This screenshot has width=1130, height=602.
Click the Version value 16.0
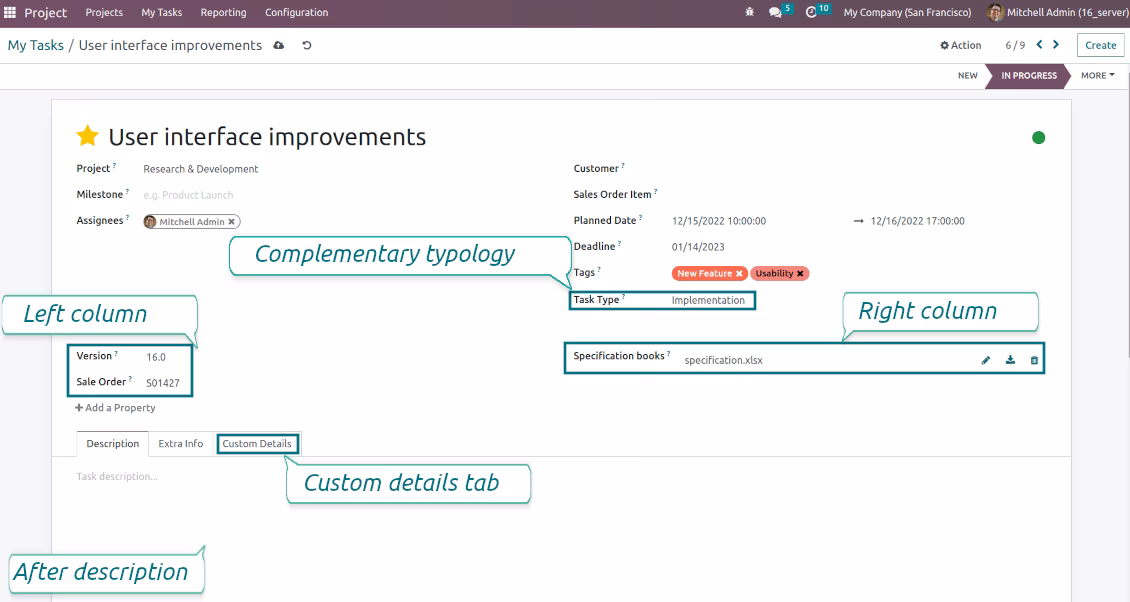pos(156,358)
